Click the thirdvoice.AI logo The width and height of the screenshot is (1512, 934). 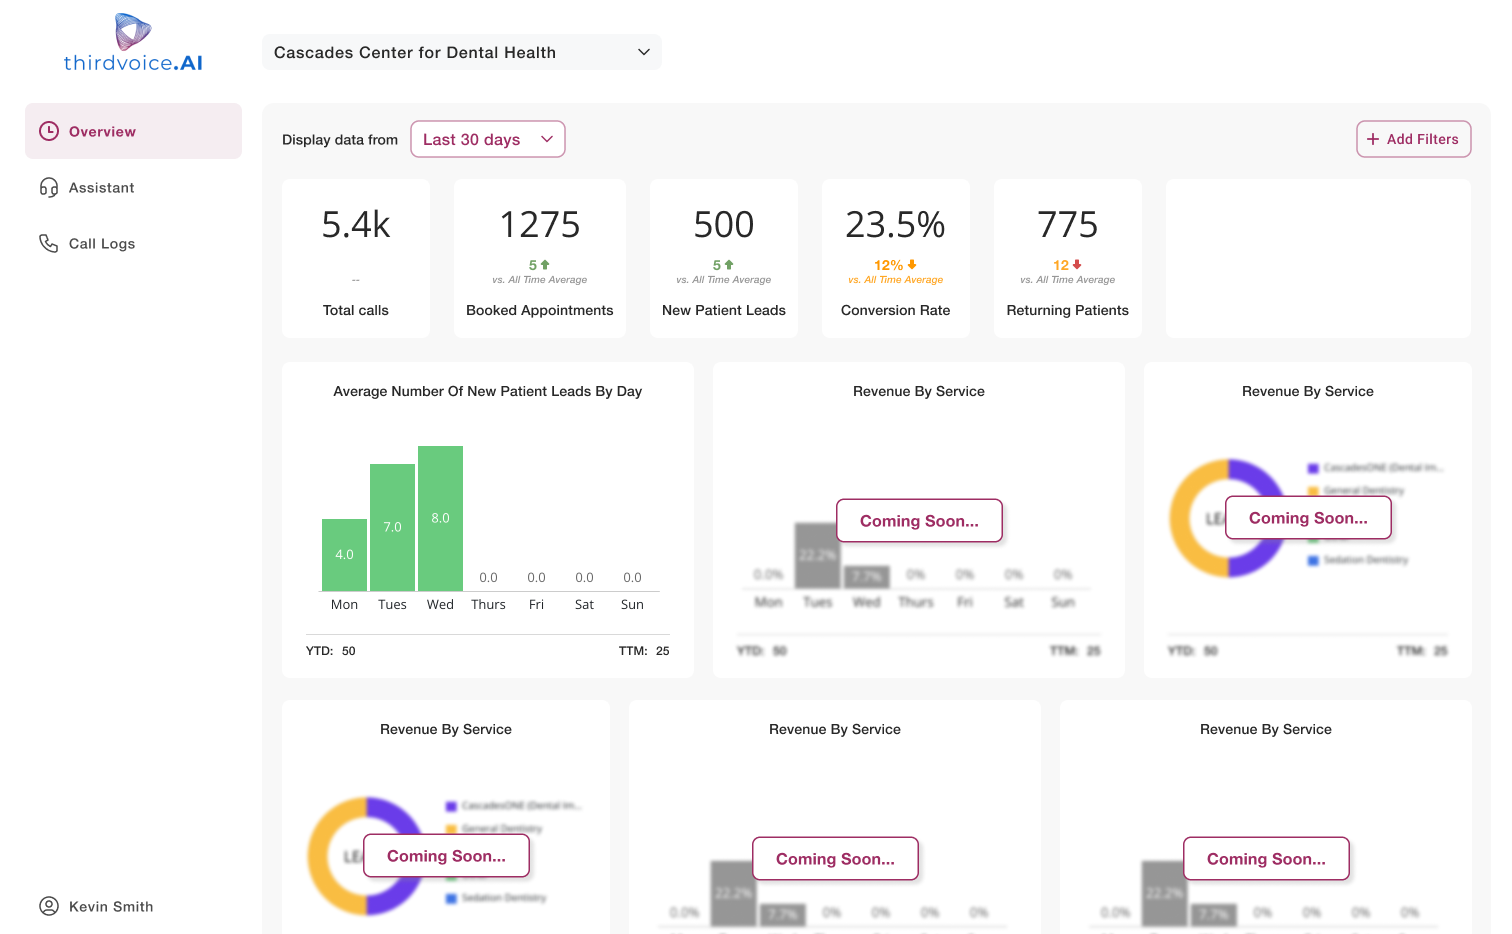click(133, 44)
